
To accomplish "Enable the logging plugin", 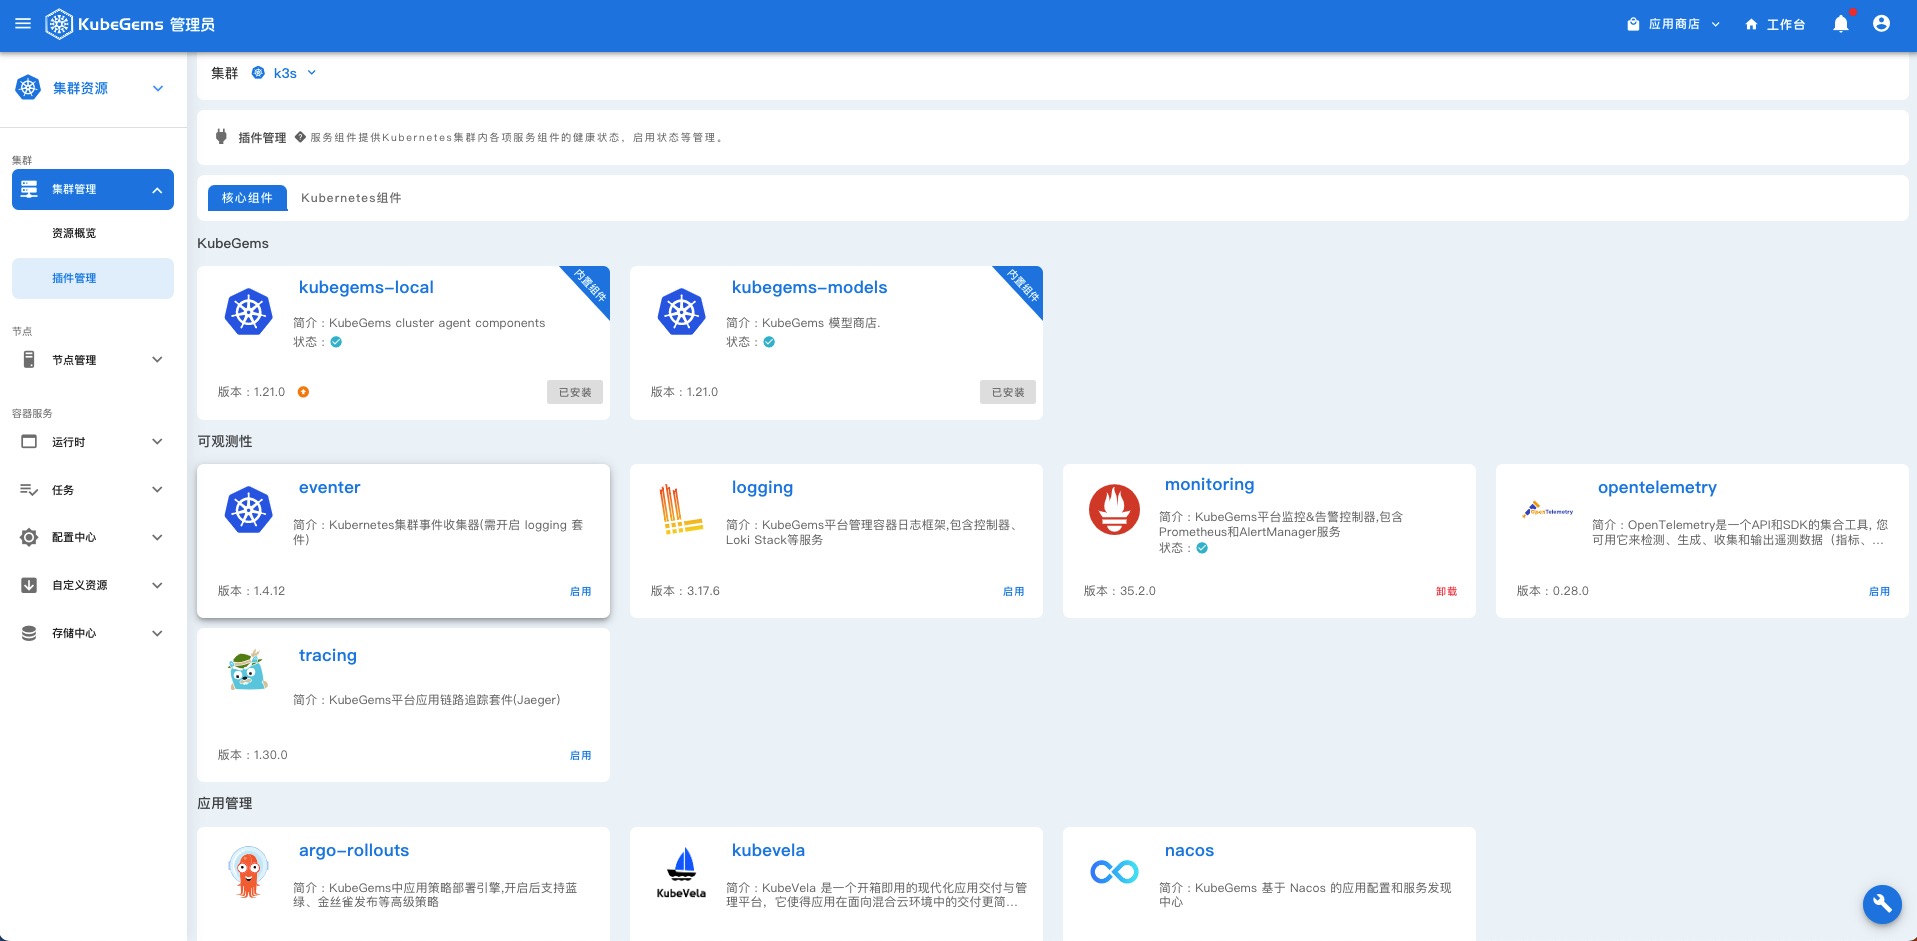I will tap(1013, 591).
